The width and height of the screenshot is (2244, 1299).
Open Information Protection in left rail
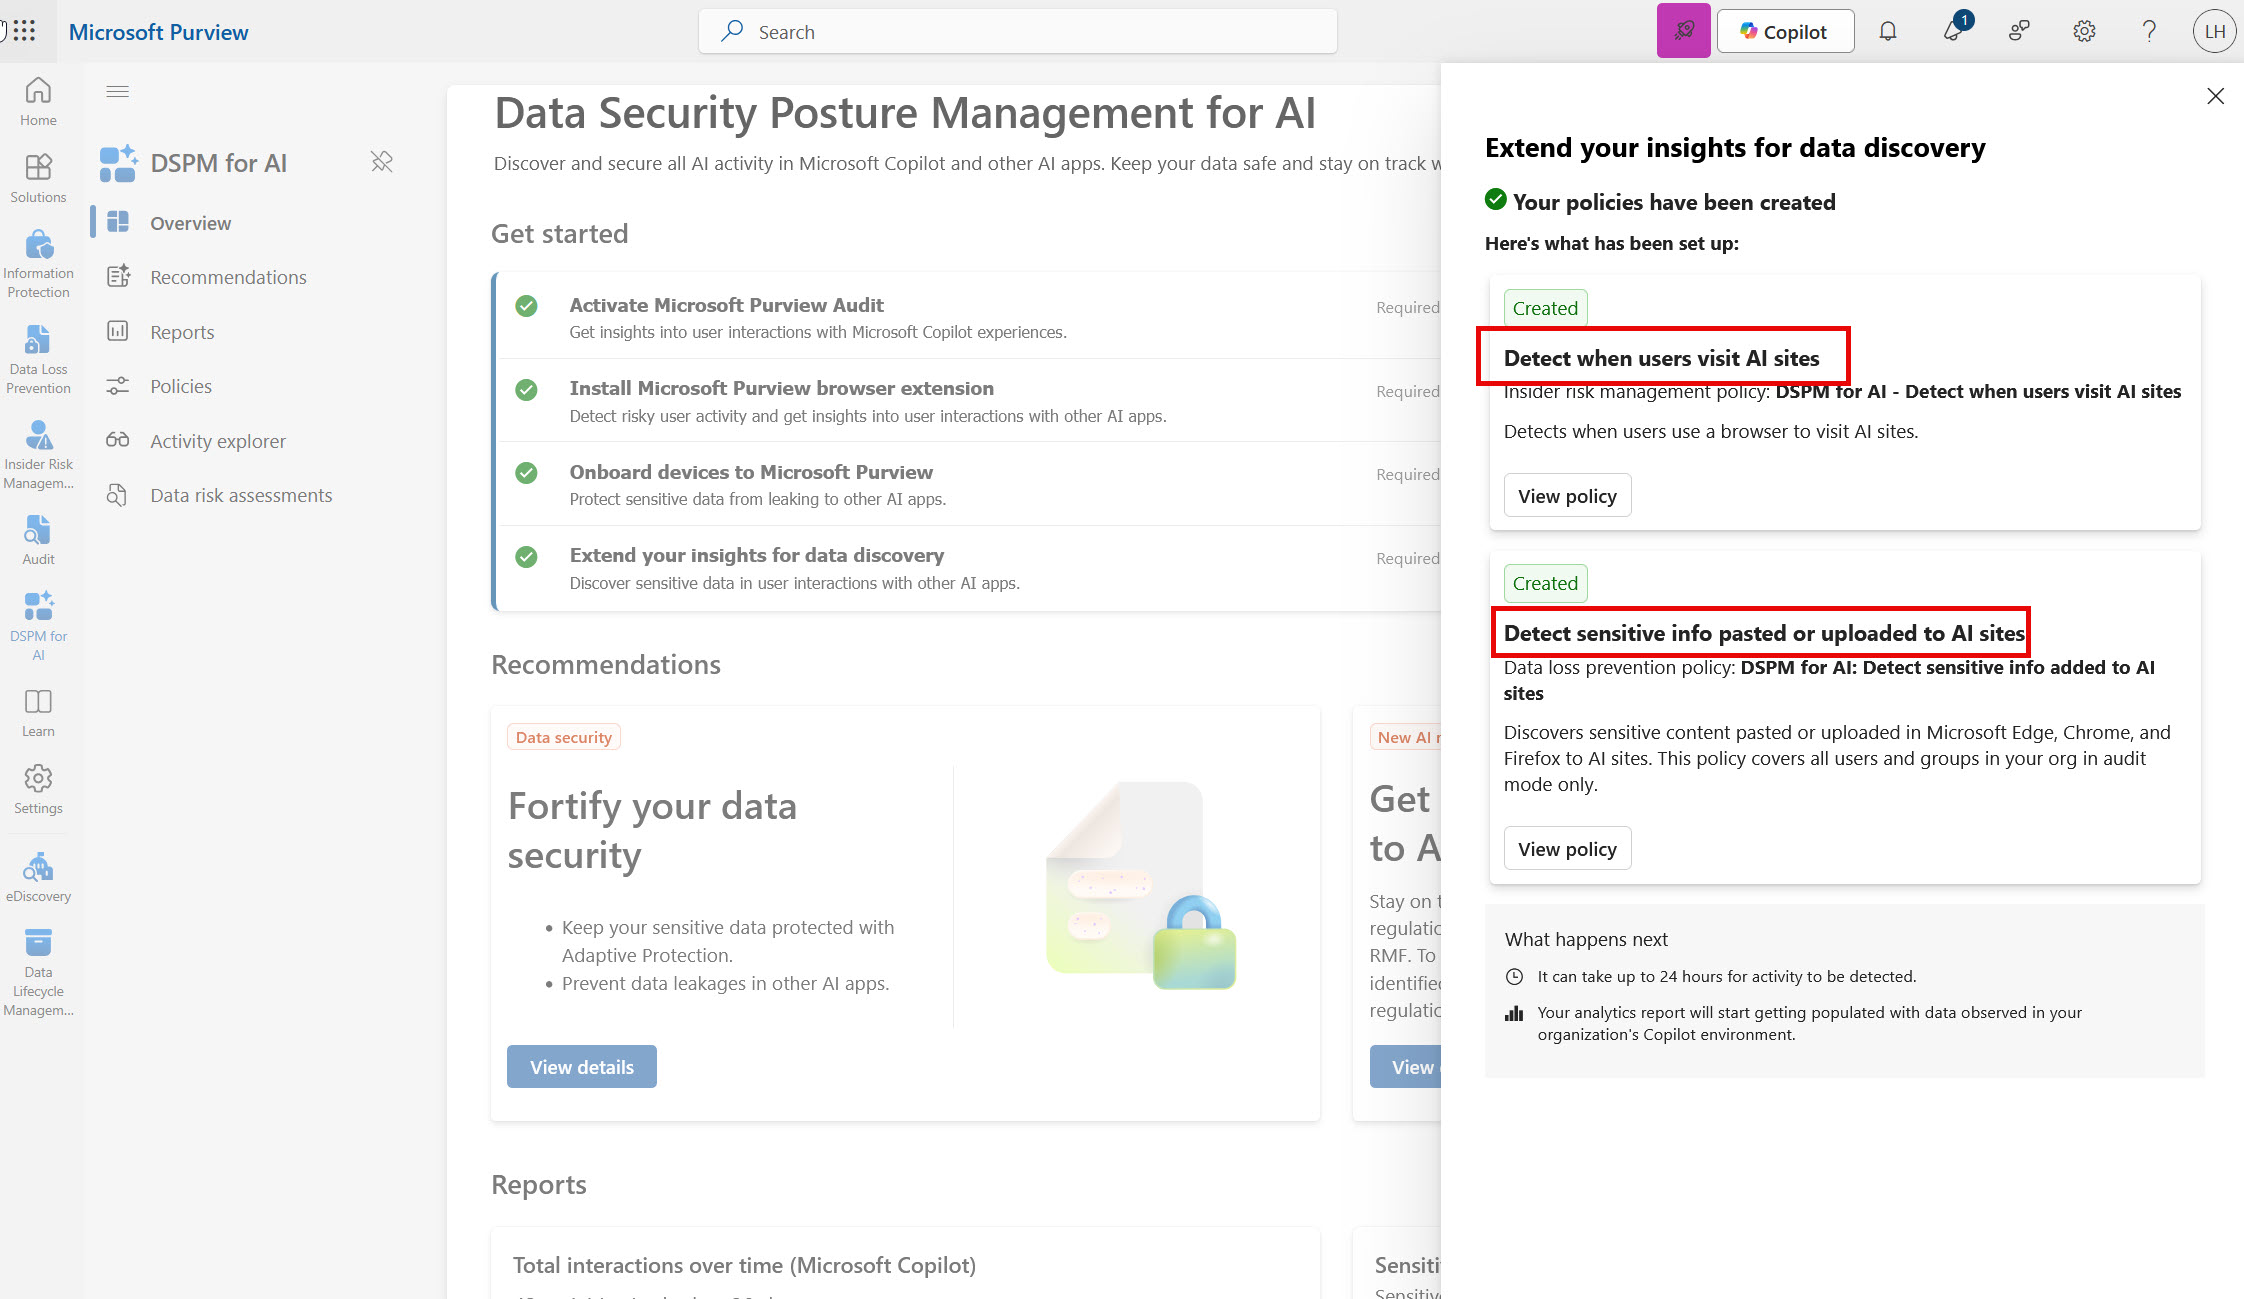click(38, 264)
